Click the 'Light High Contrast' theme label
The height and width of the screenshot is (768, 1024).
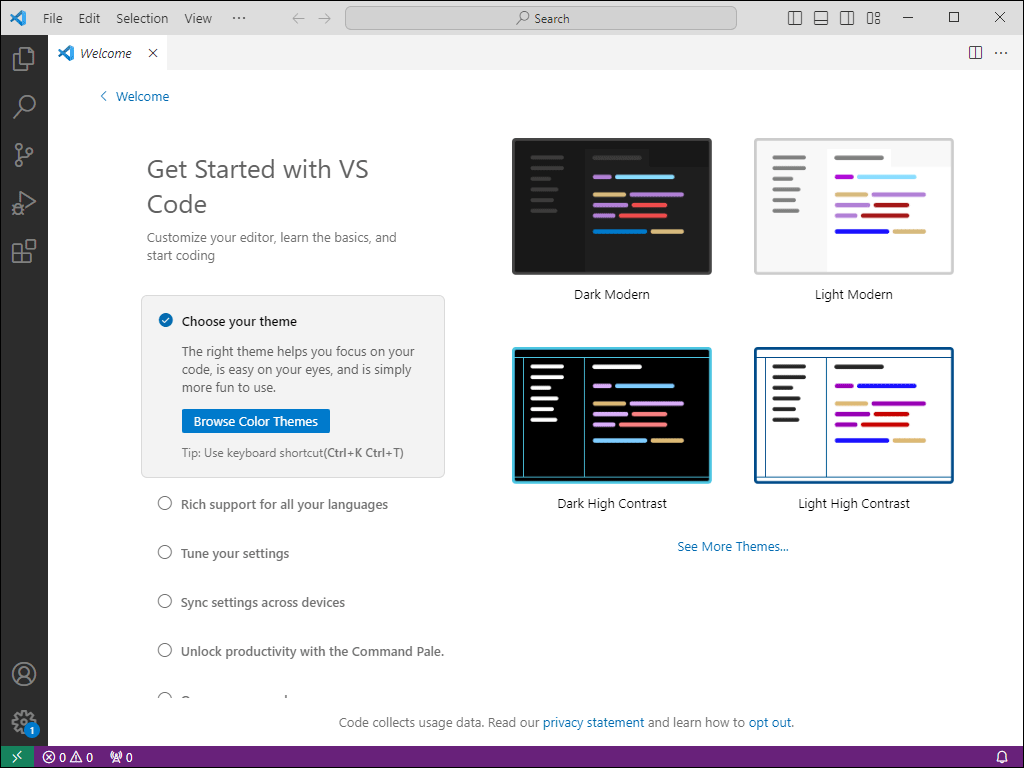tap(854, 504)
